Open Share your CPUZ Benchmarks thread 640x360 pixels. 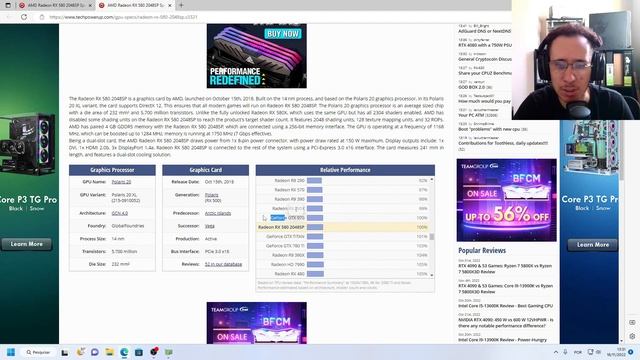pos(484,73)
